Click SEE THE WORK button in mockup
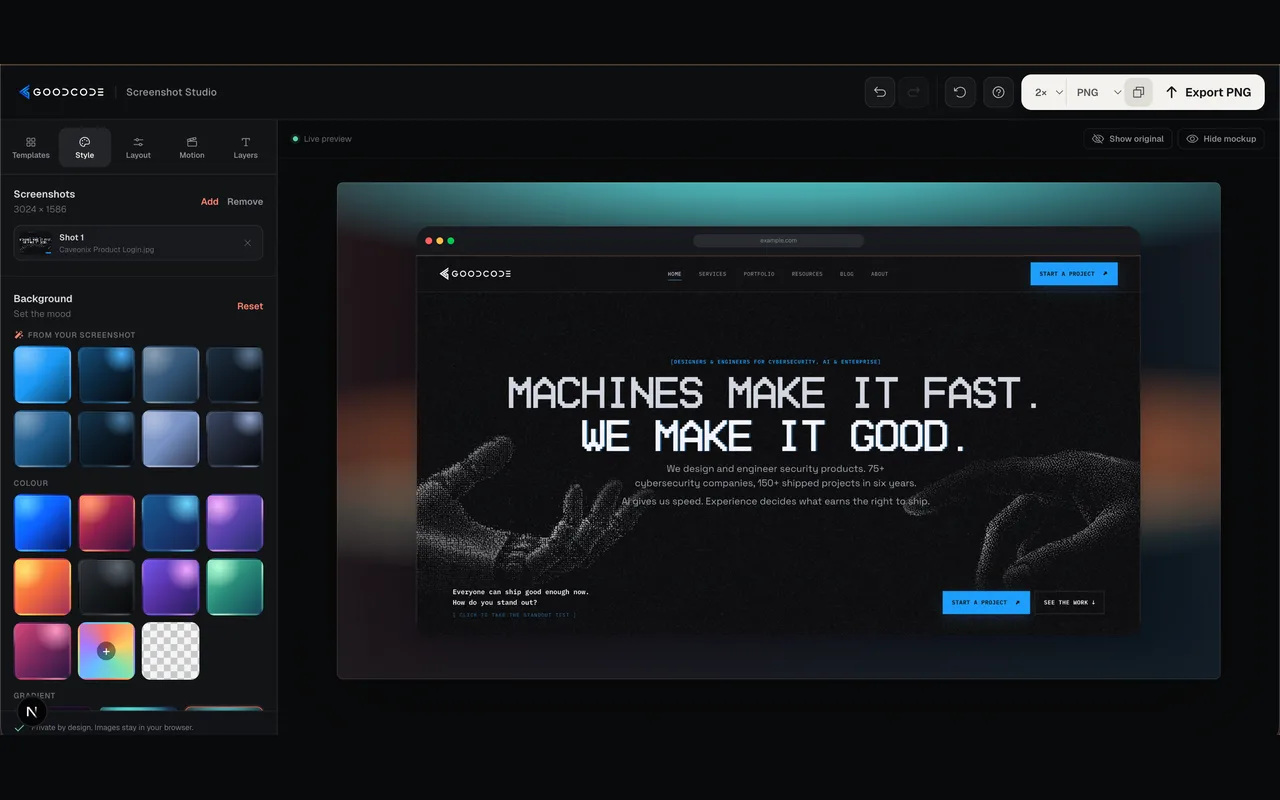1280x800 pixels. 1069,602
